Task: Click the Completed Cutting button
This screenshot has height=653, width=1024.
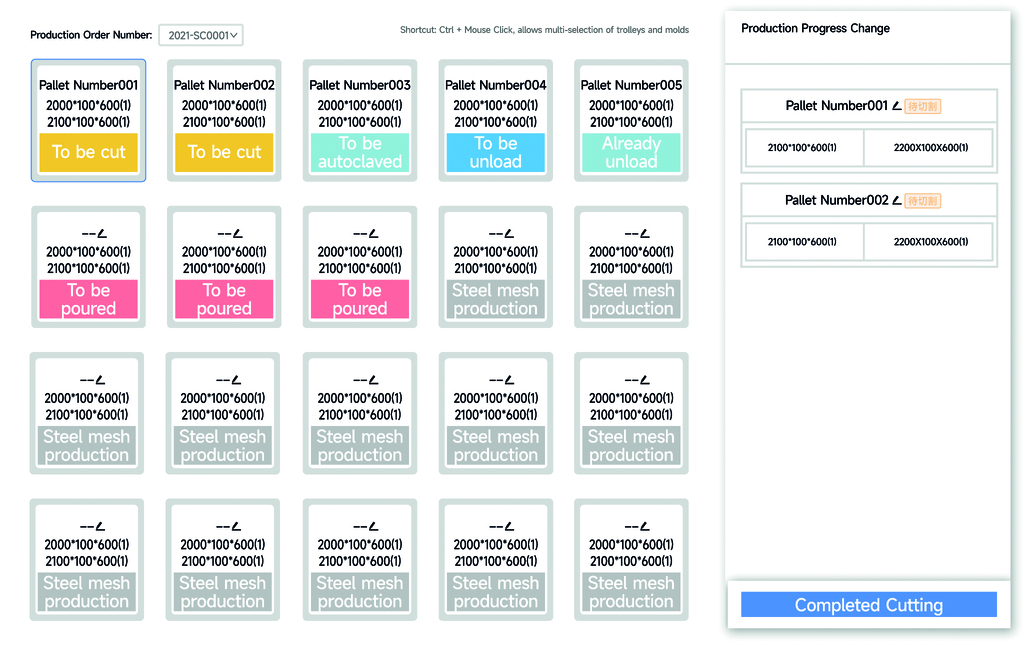Action: coord(868,605)
